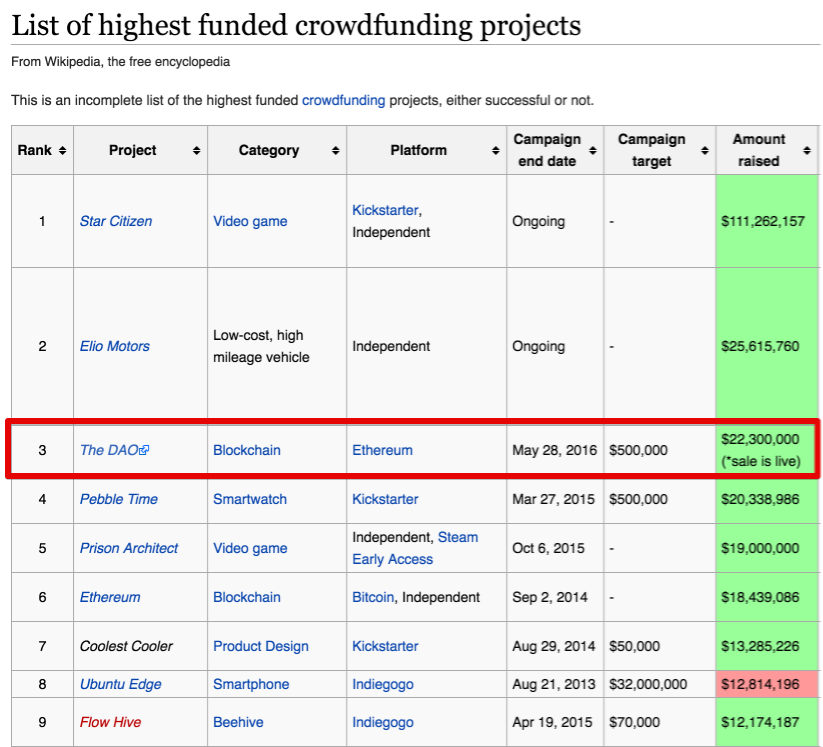Click the external link icon beside The DAO

(x=144, y=450)
